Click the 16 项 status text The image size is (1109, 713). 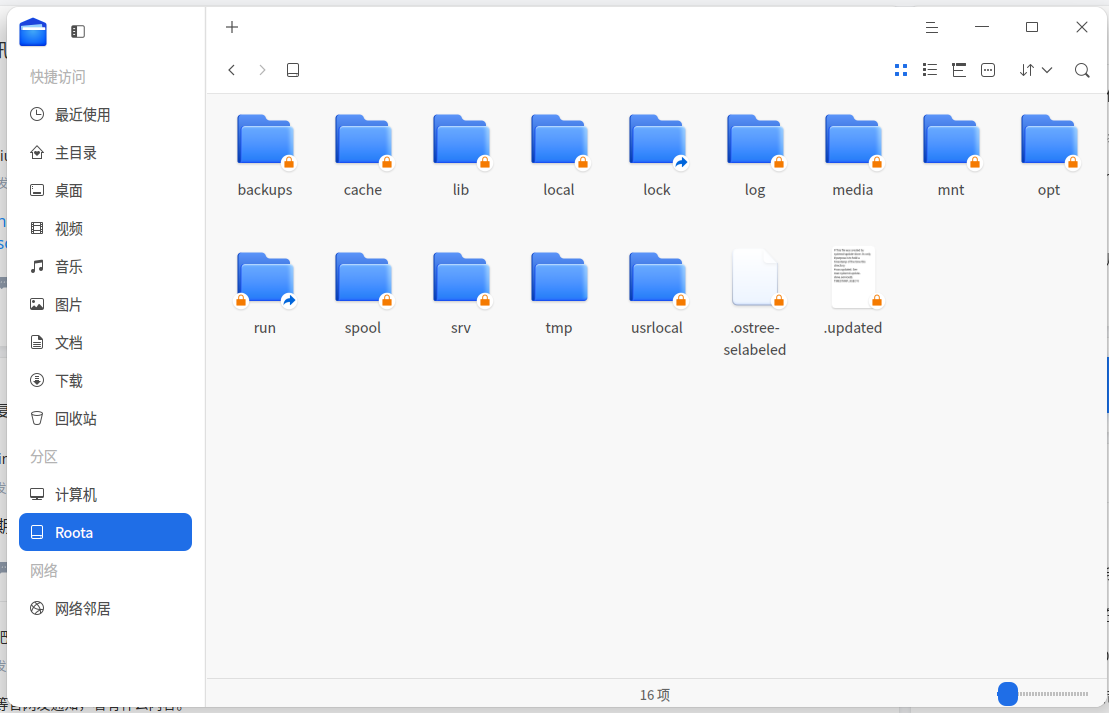(655, 695)
